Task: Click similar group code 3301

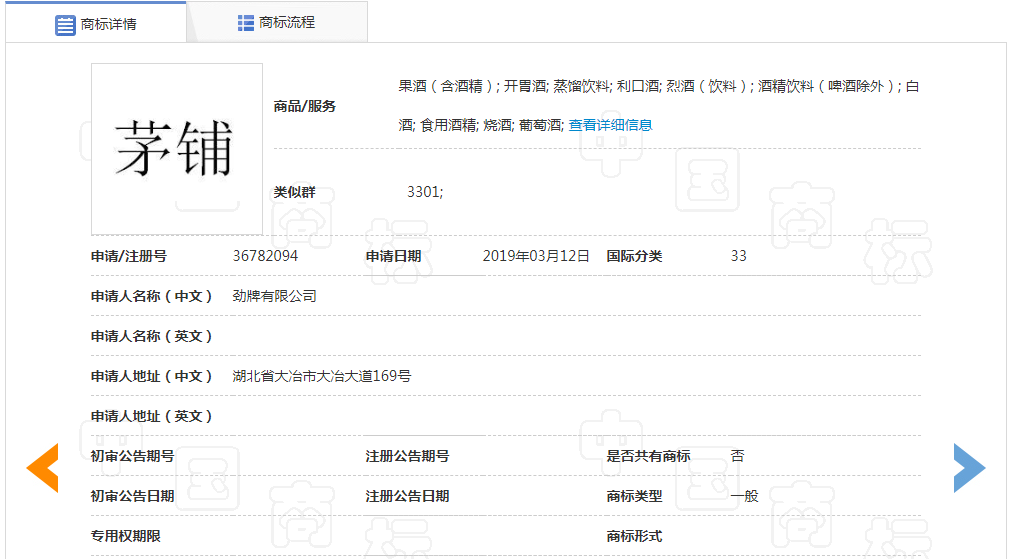Action: [x=424, y=192]
